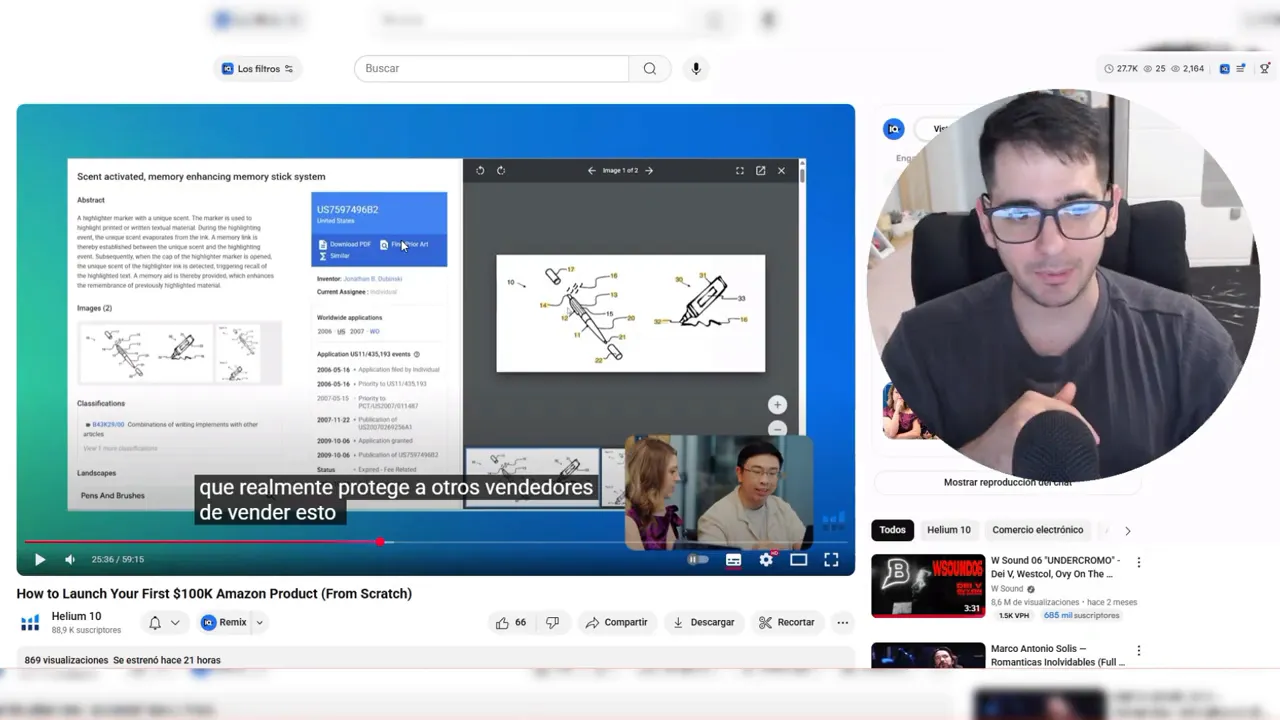Click the US7597496B2 patent number
The height and width of the screenshot is (720, 1280).
[348, 210]
